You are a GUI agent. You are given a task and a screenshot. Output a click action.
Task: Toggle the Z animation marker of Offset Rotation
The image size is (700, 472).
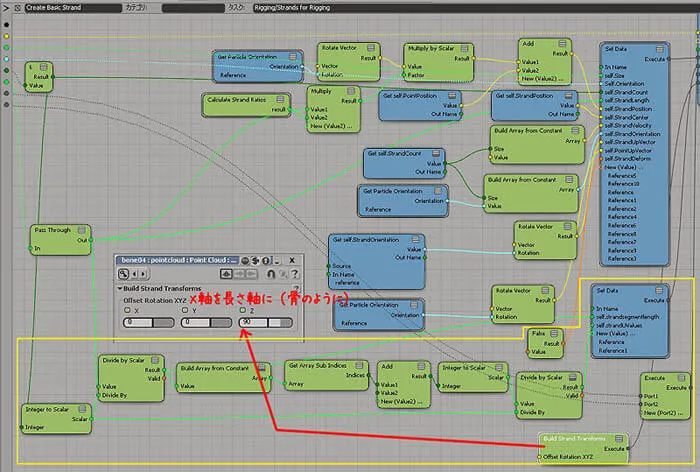coord(243,310)
